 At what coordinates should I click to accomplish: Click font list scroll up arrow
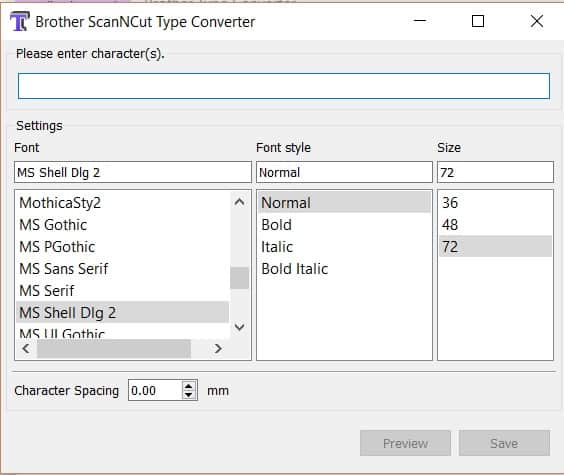tap(240, 202)
